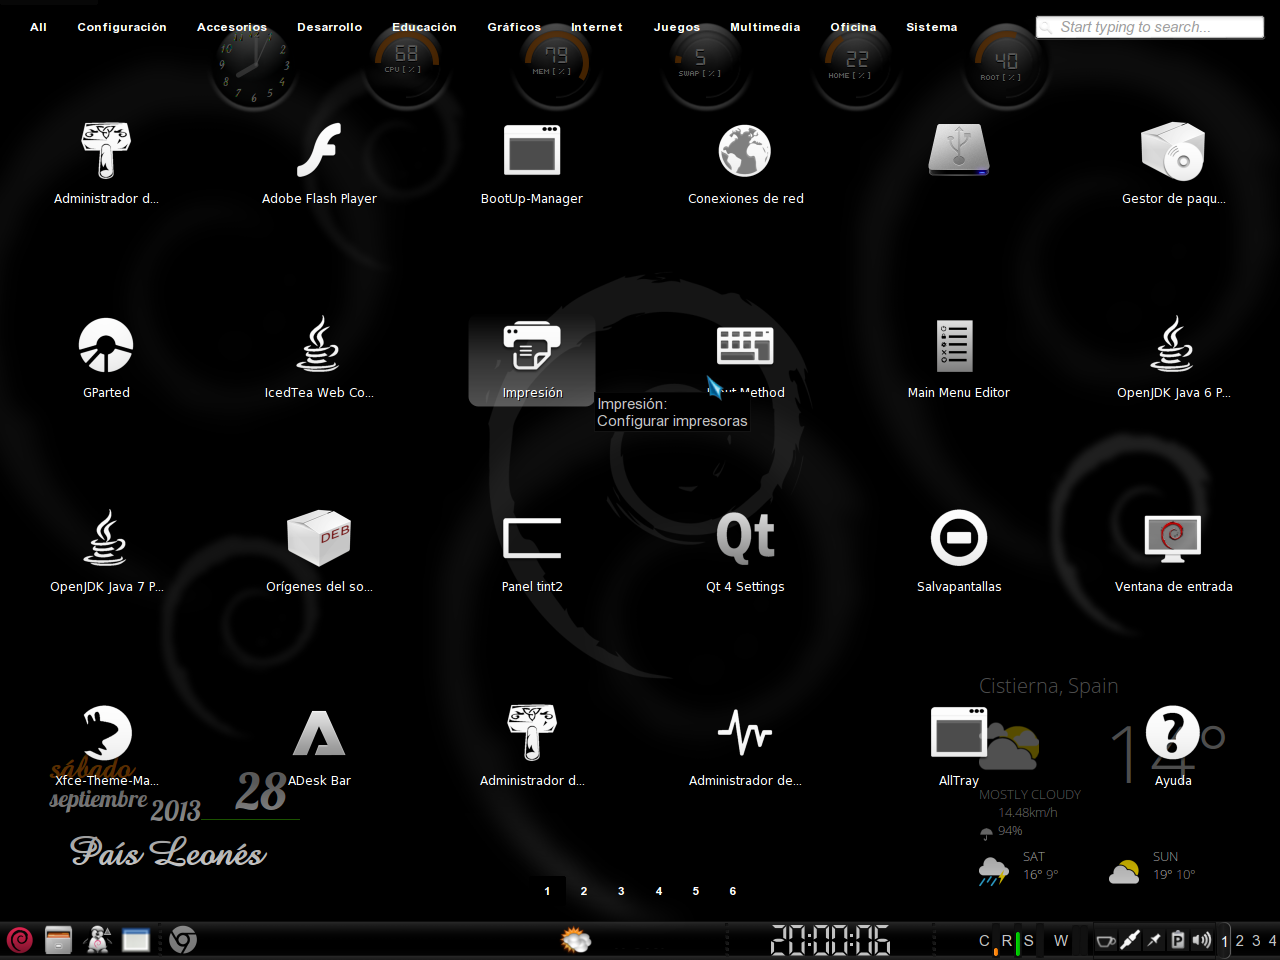Image resolution: width=1280 pixels, height=960 pixels.
Task: Go to launcher page 5
Action: click(x=696, y=891)
